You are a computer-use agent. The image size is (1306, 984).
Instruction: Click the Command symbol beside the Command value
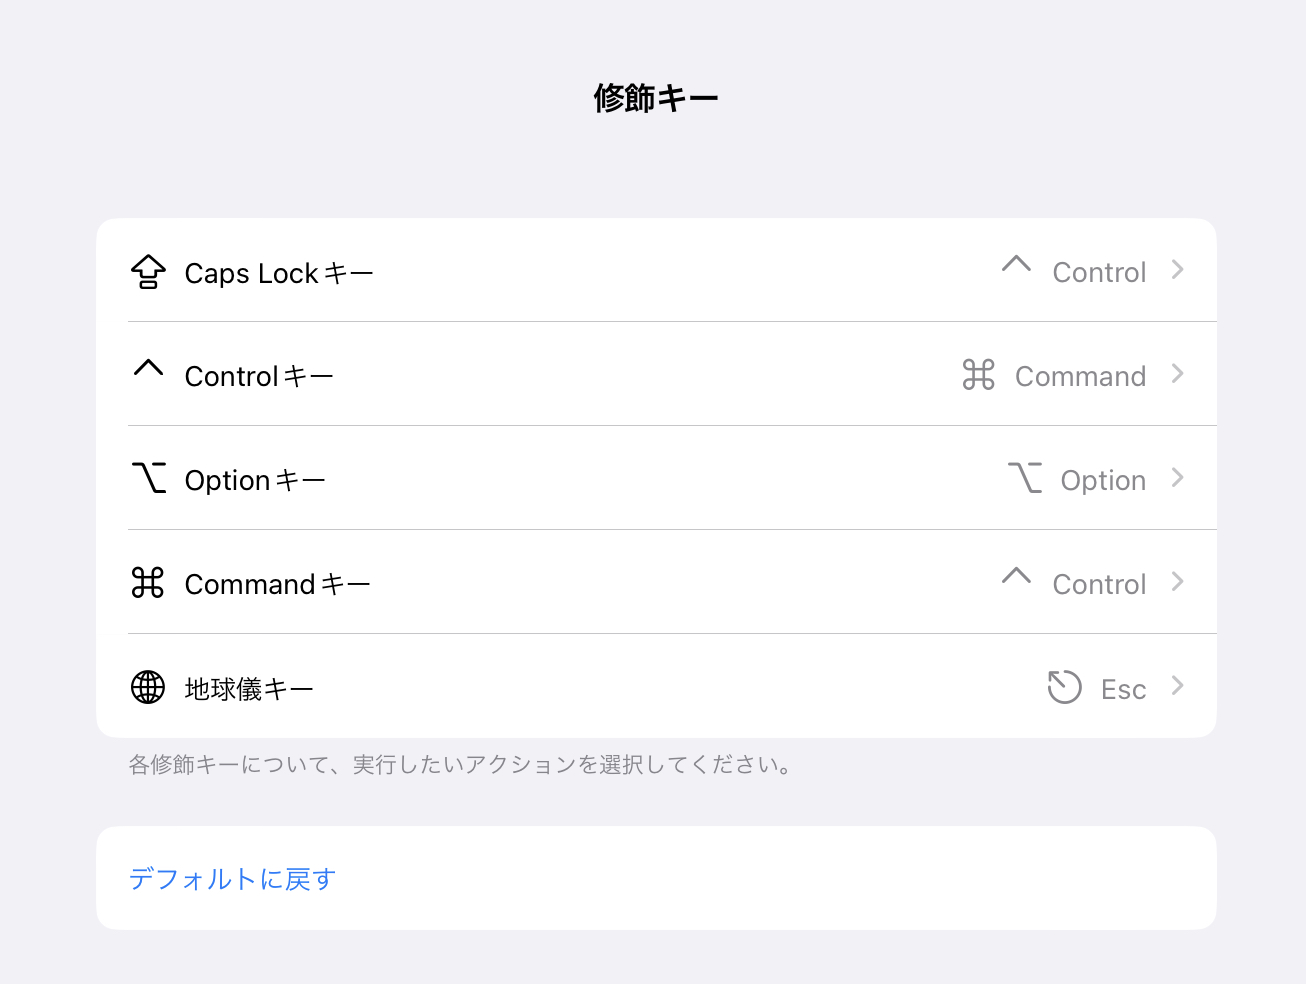978,374
